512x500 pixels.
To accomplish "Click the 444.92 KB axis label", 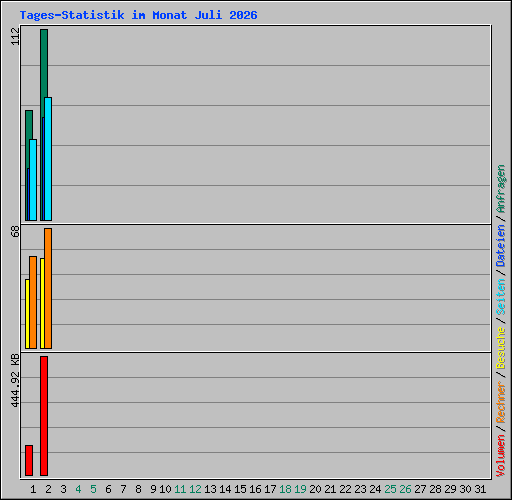I will click(x=15, y=380).
